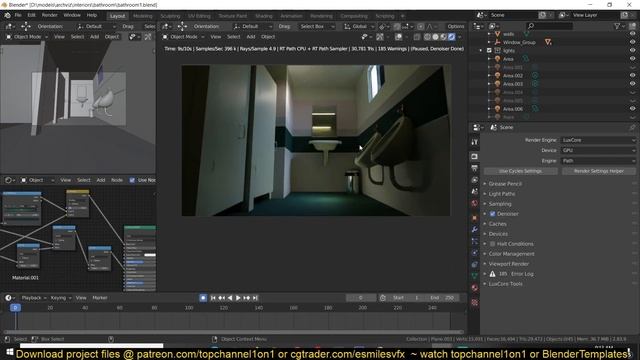This screenshot has width=640, height=360.
Task: Switch to the Modeling workspace tab
Action: [142, 16]
